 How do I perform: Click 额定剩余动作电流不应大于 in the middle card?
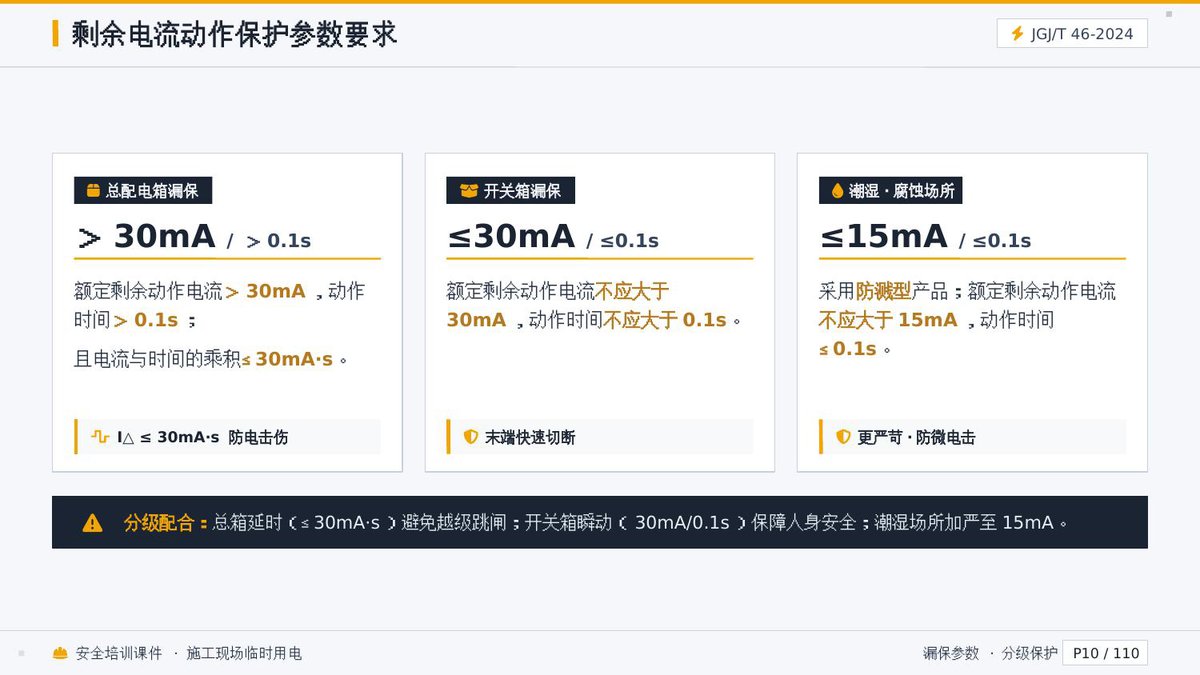pos(557,291)
